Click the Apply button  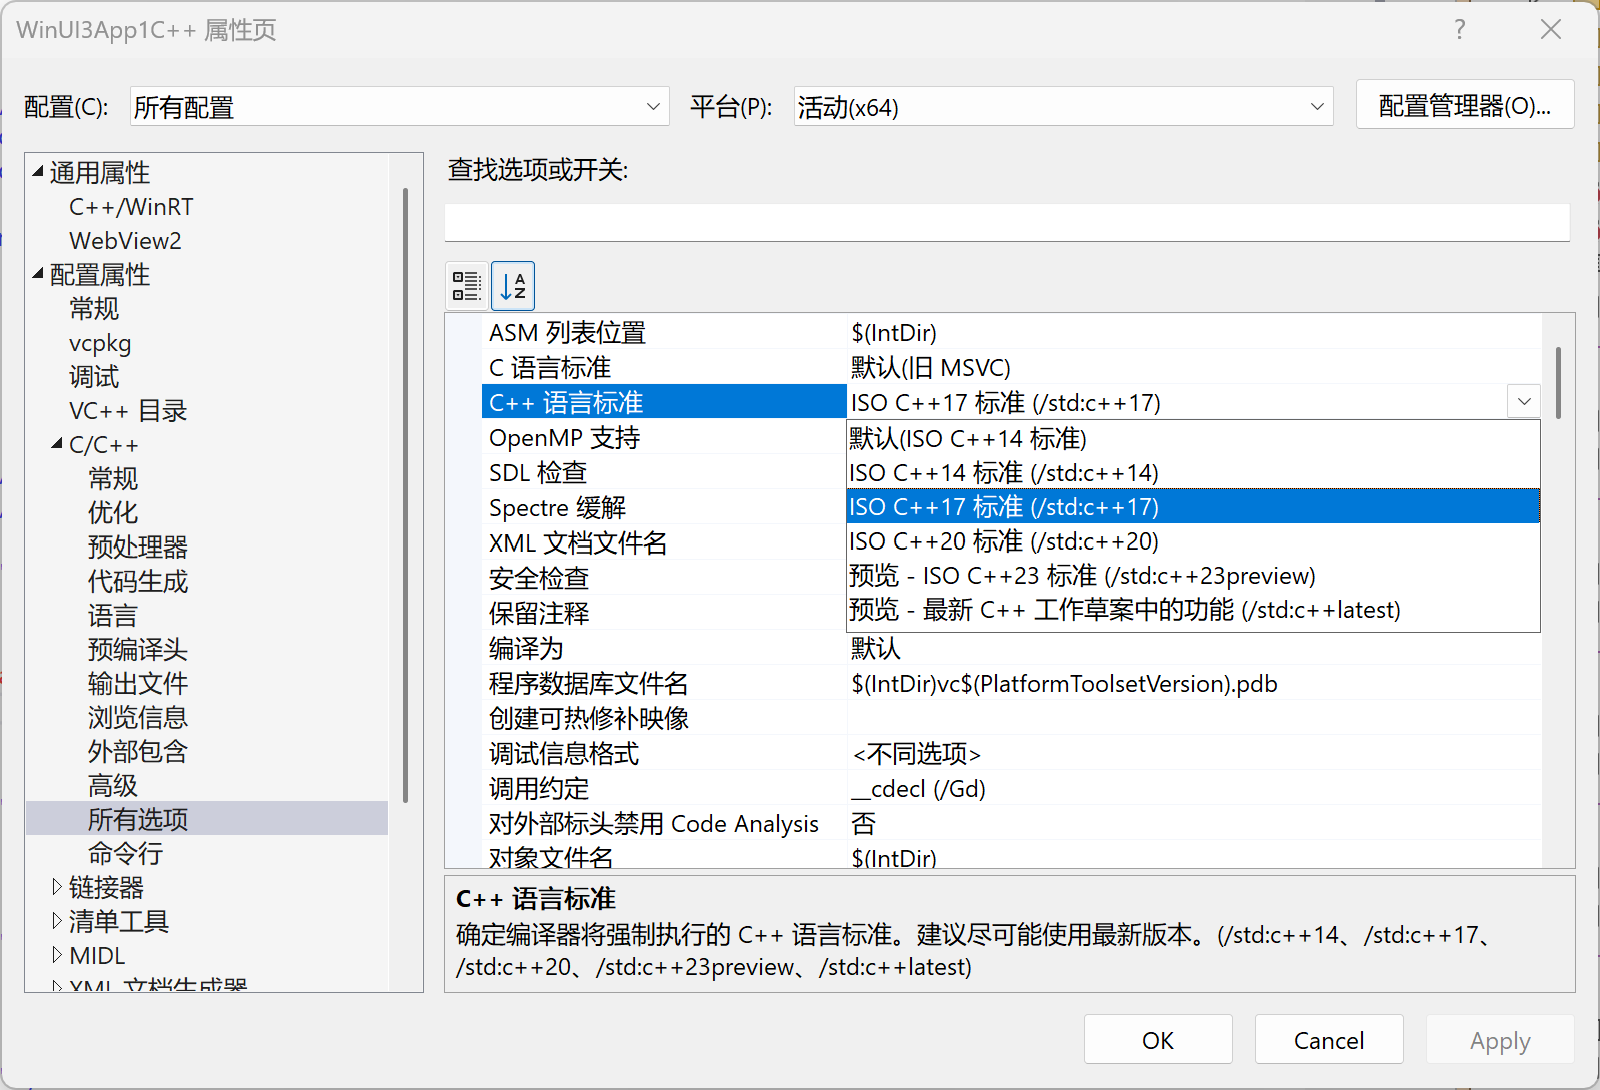[1500, 1040]
